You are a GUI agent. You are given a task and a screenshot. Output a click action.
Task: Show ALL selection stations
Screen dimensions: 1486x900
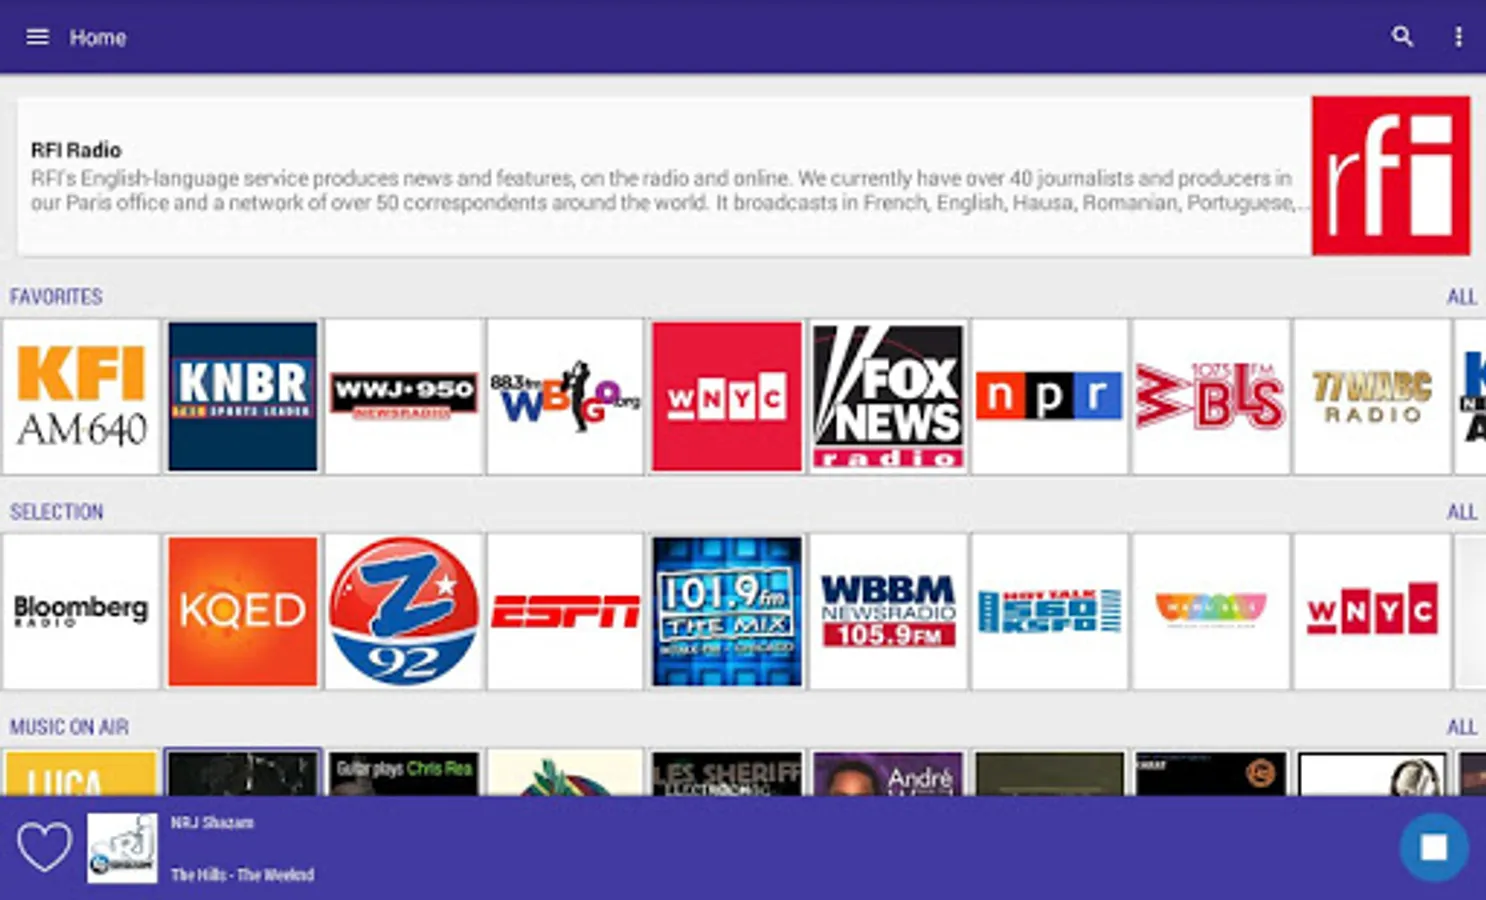(x=1461, y=512)
